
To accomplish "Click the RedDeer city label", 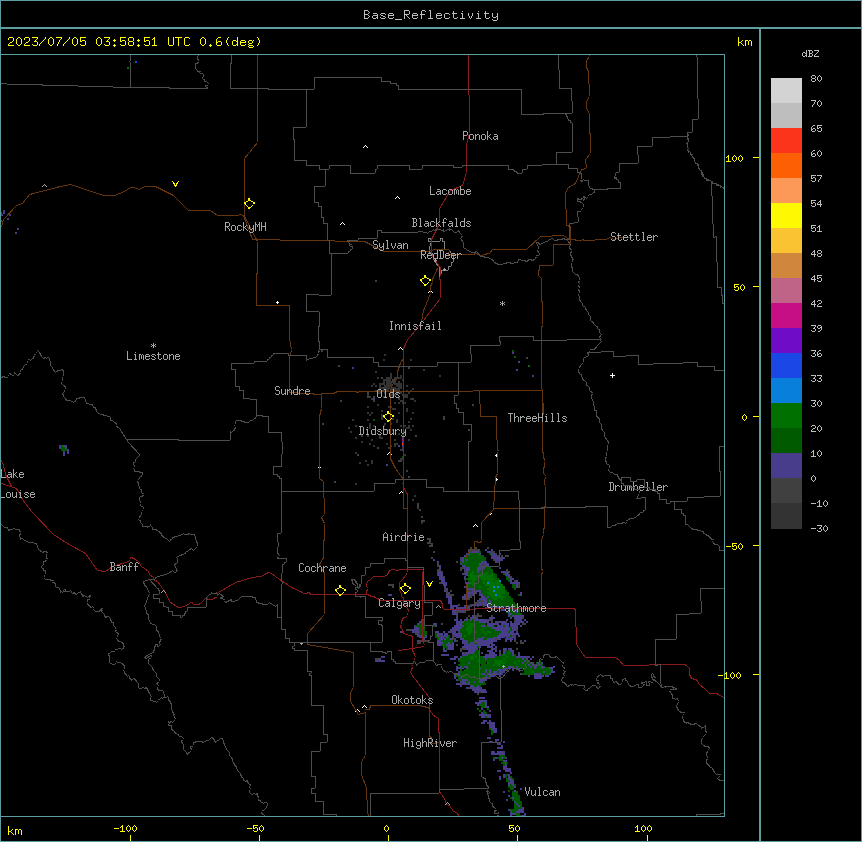I will click(x=440, y=255).
